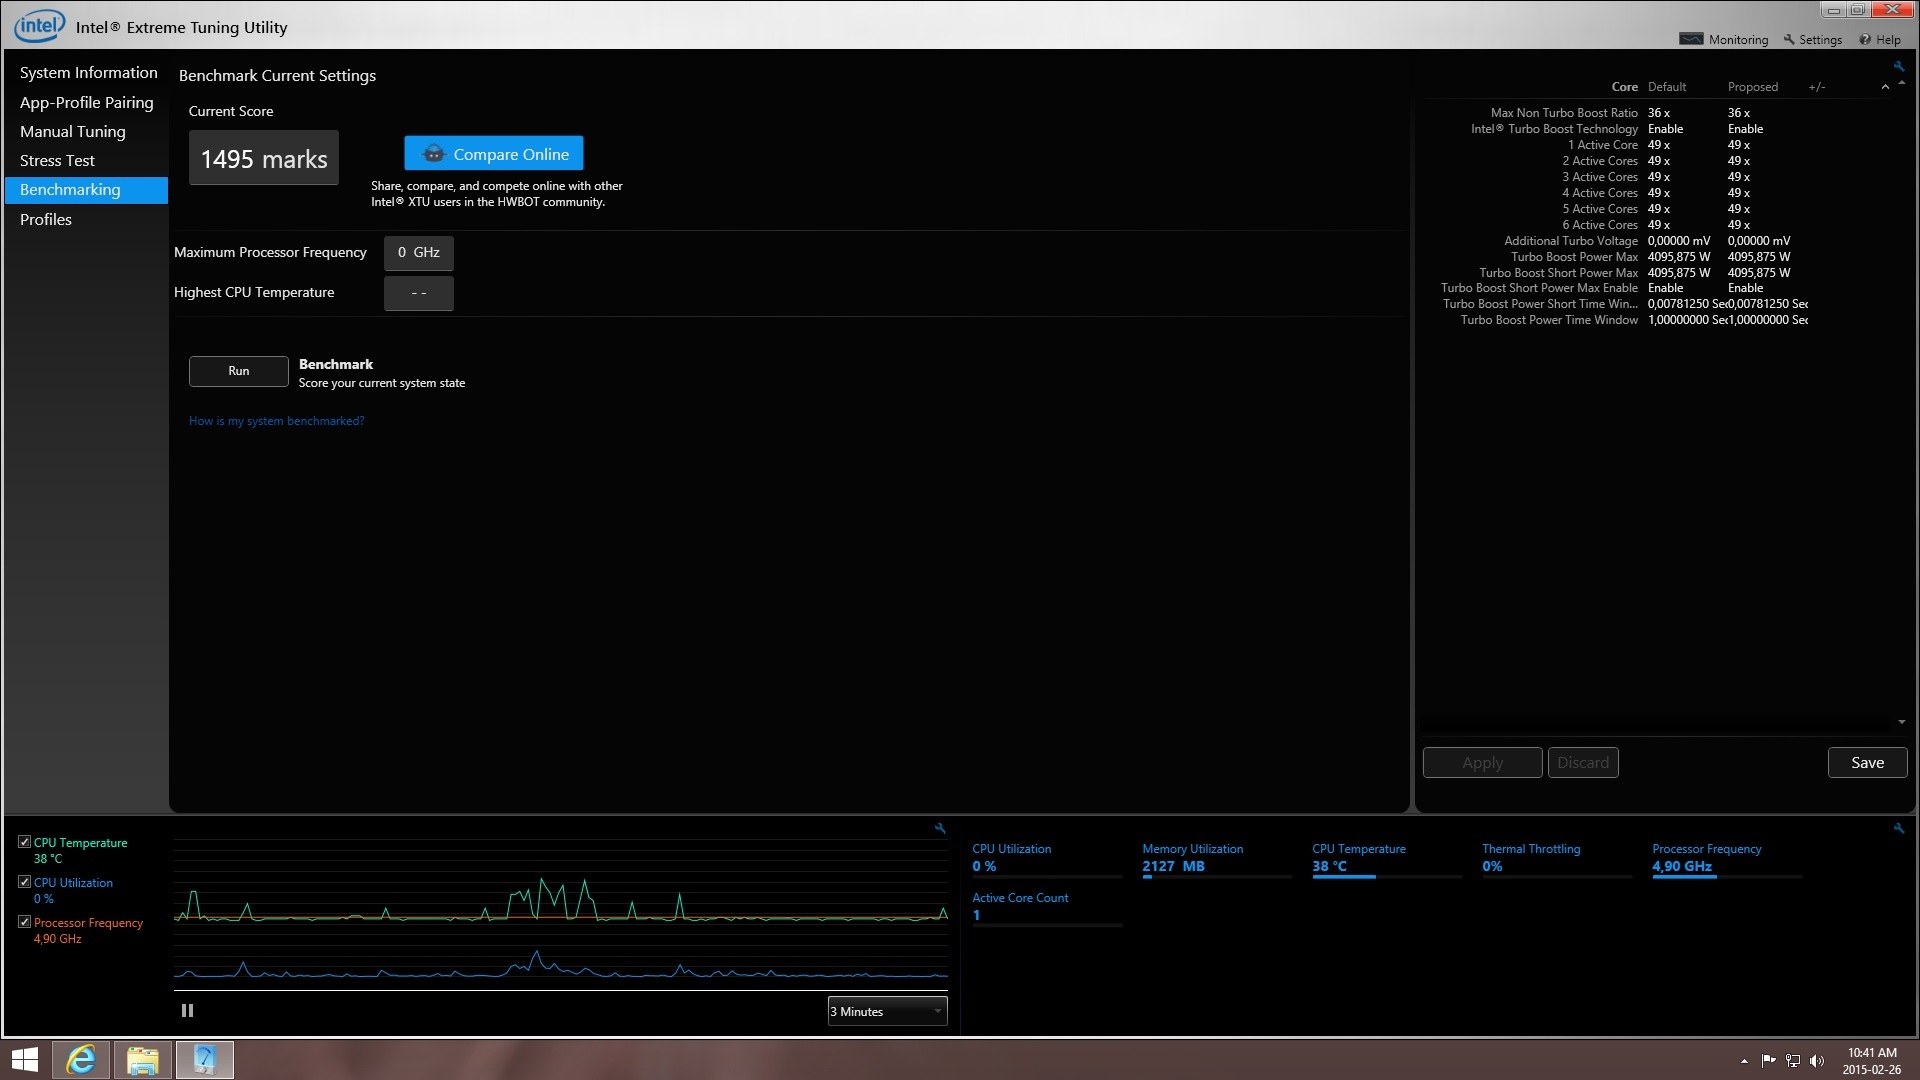
Task: Click the Discard button
Action: (1583, 763)
